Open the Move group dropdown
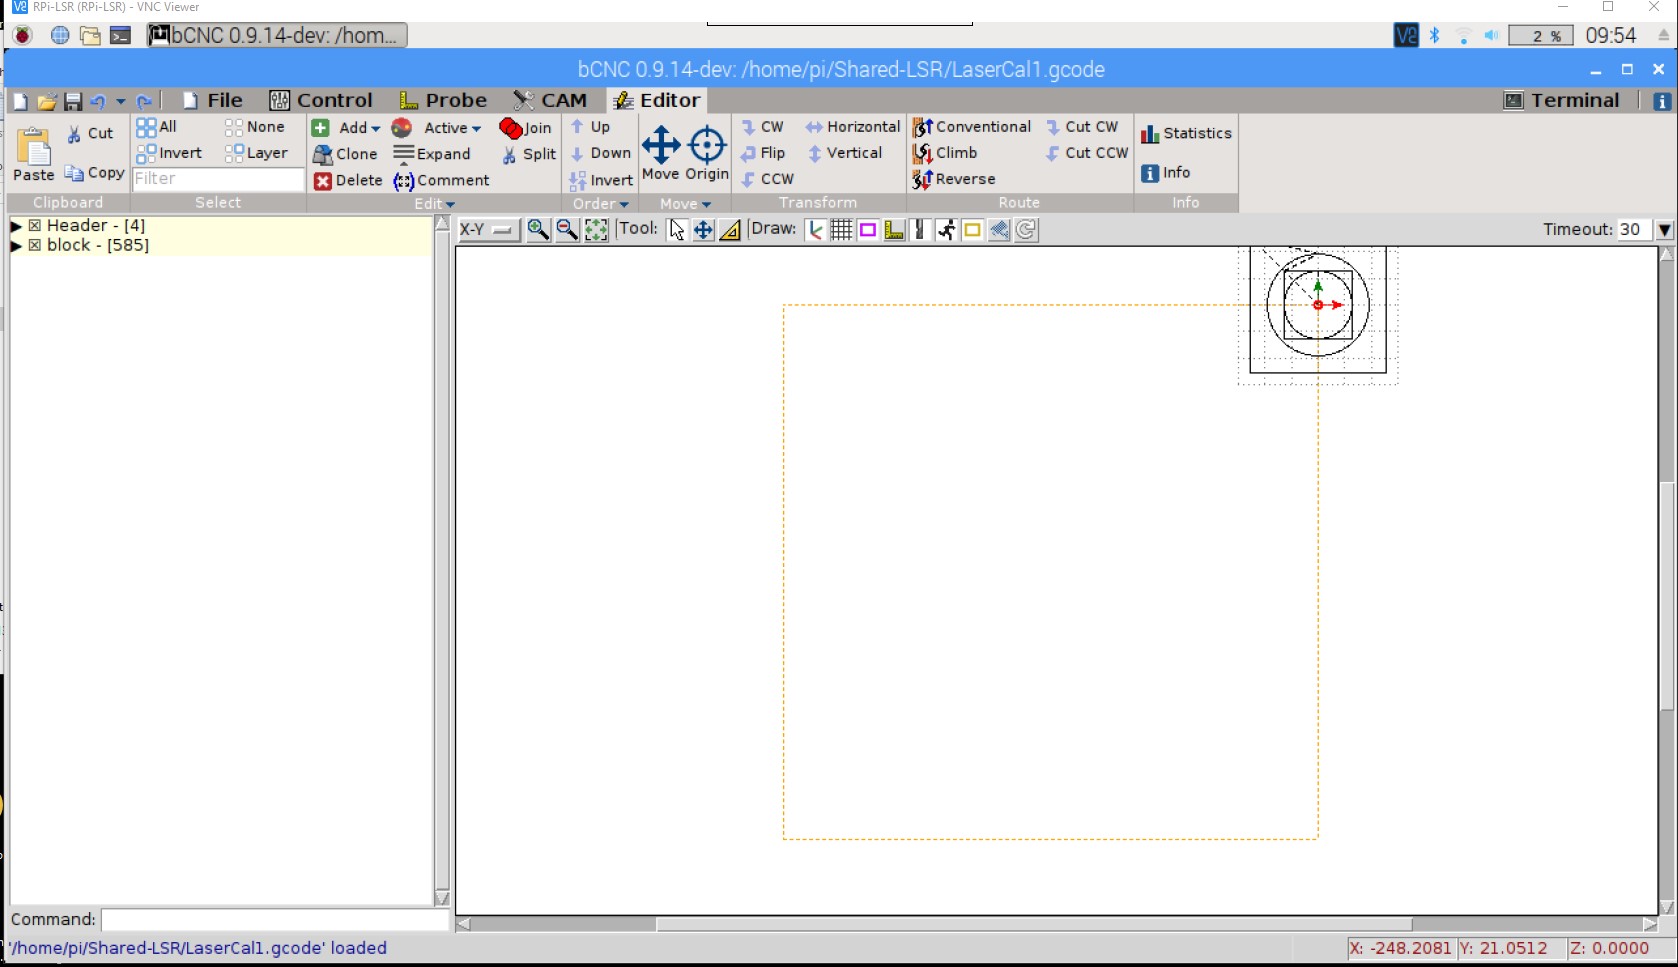 686,203
